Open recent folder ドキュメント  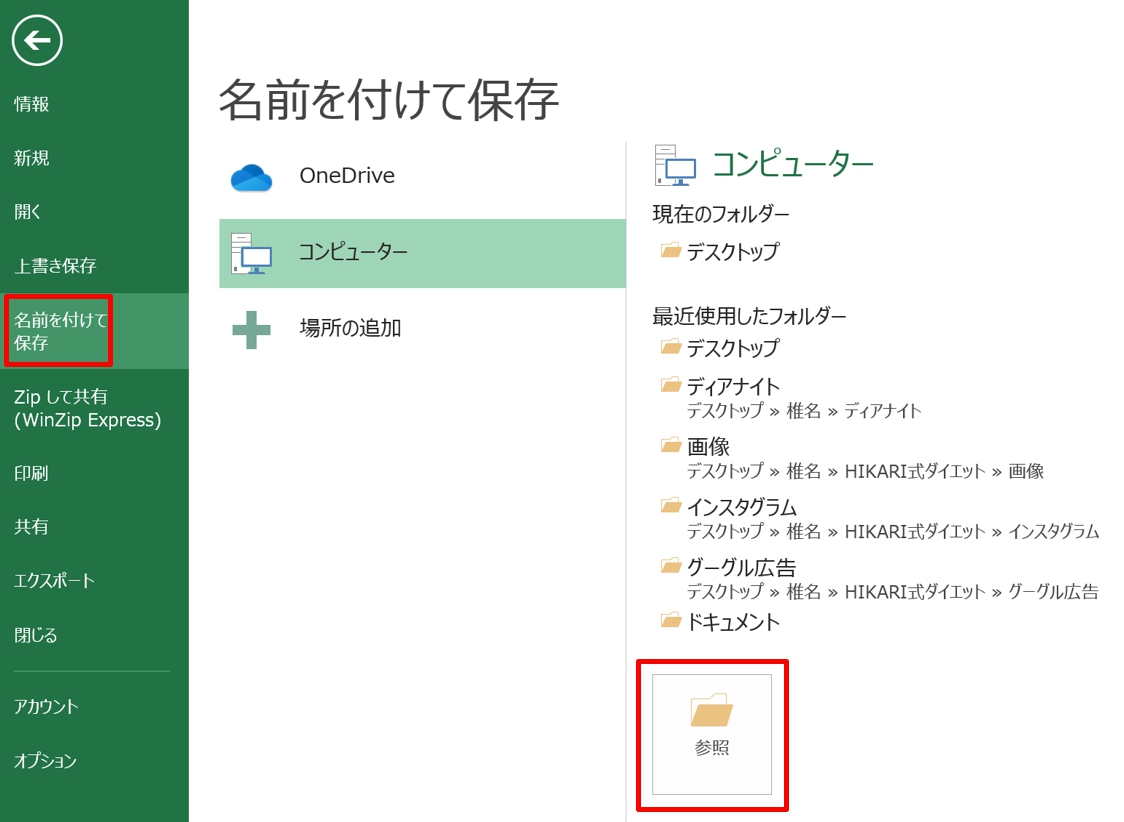(x=733, y=622)
